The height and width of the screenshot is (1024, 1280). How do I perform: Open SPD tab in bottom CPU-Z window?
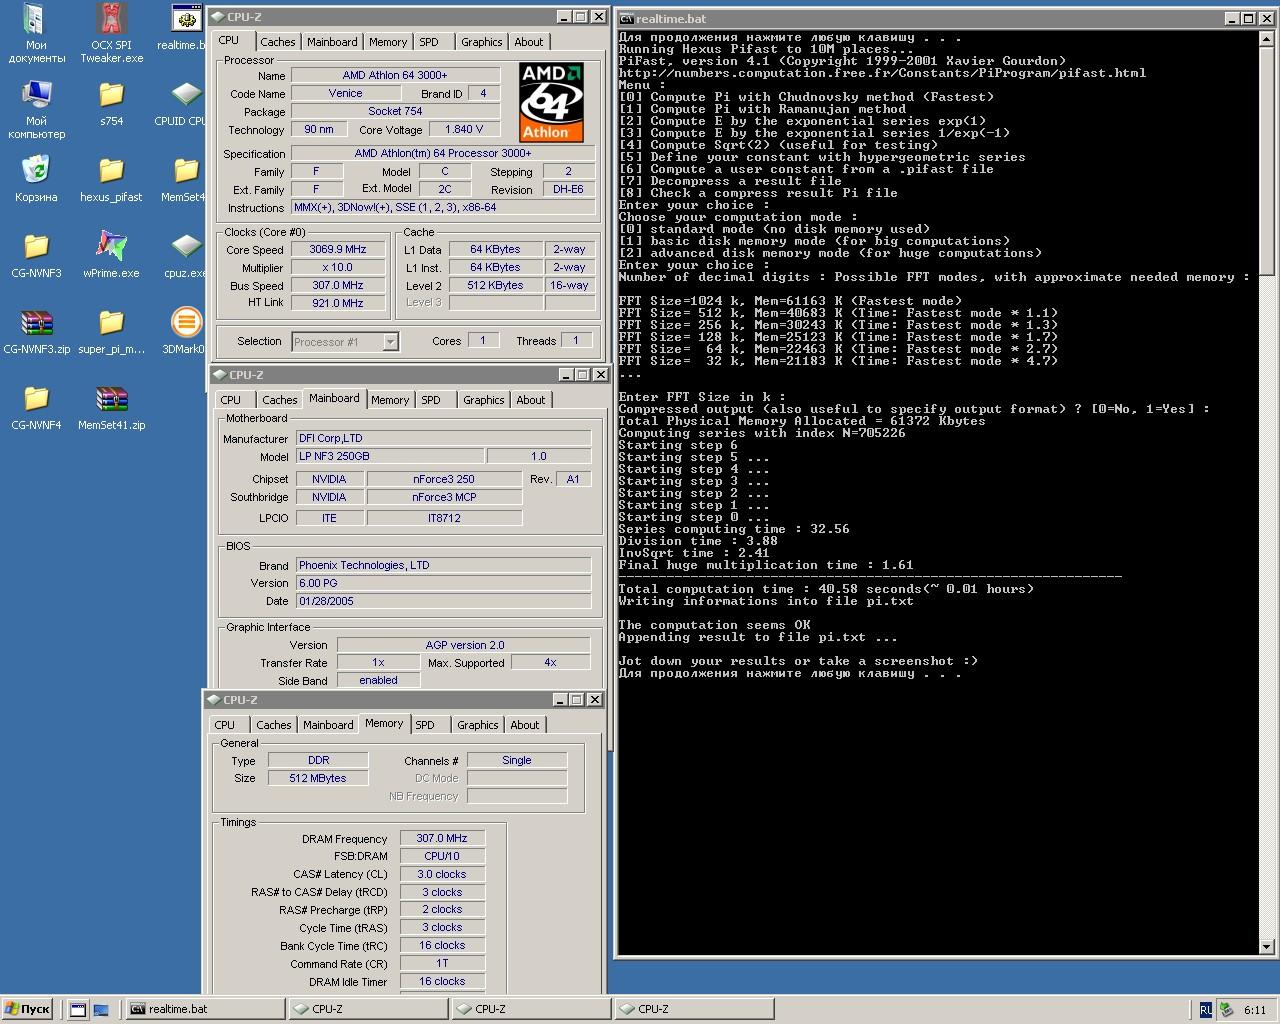coord(425,725)
